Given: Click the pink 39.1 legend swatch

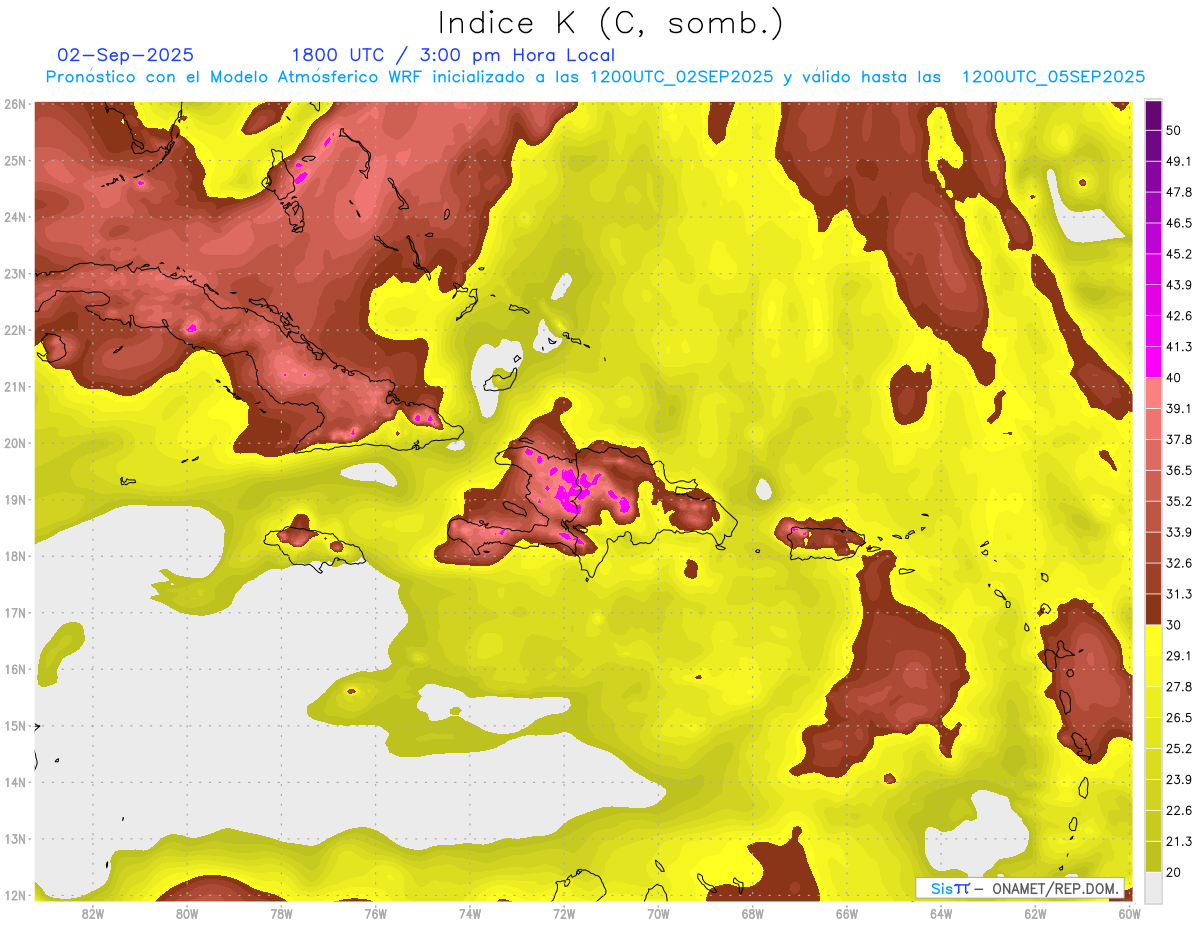Looking at the screenshot, I should point(1153,393).
